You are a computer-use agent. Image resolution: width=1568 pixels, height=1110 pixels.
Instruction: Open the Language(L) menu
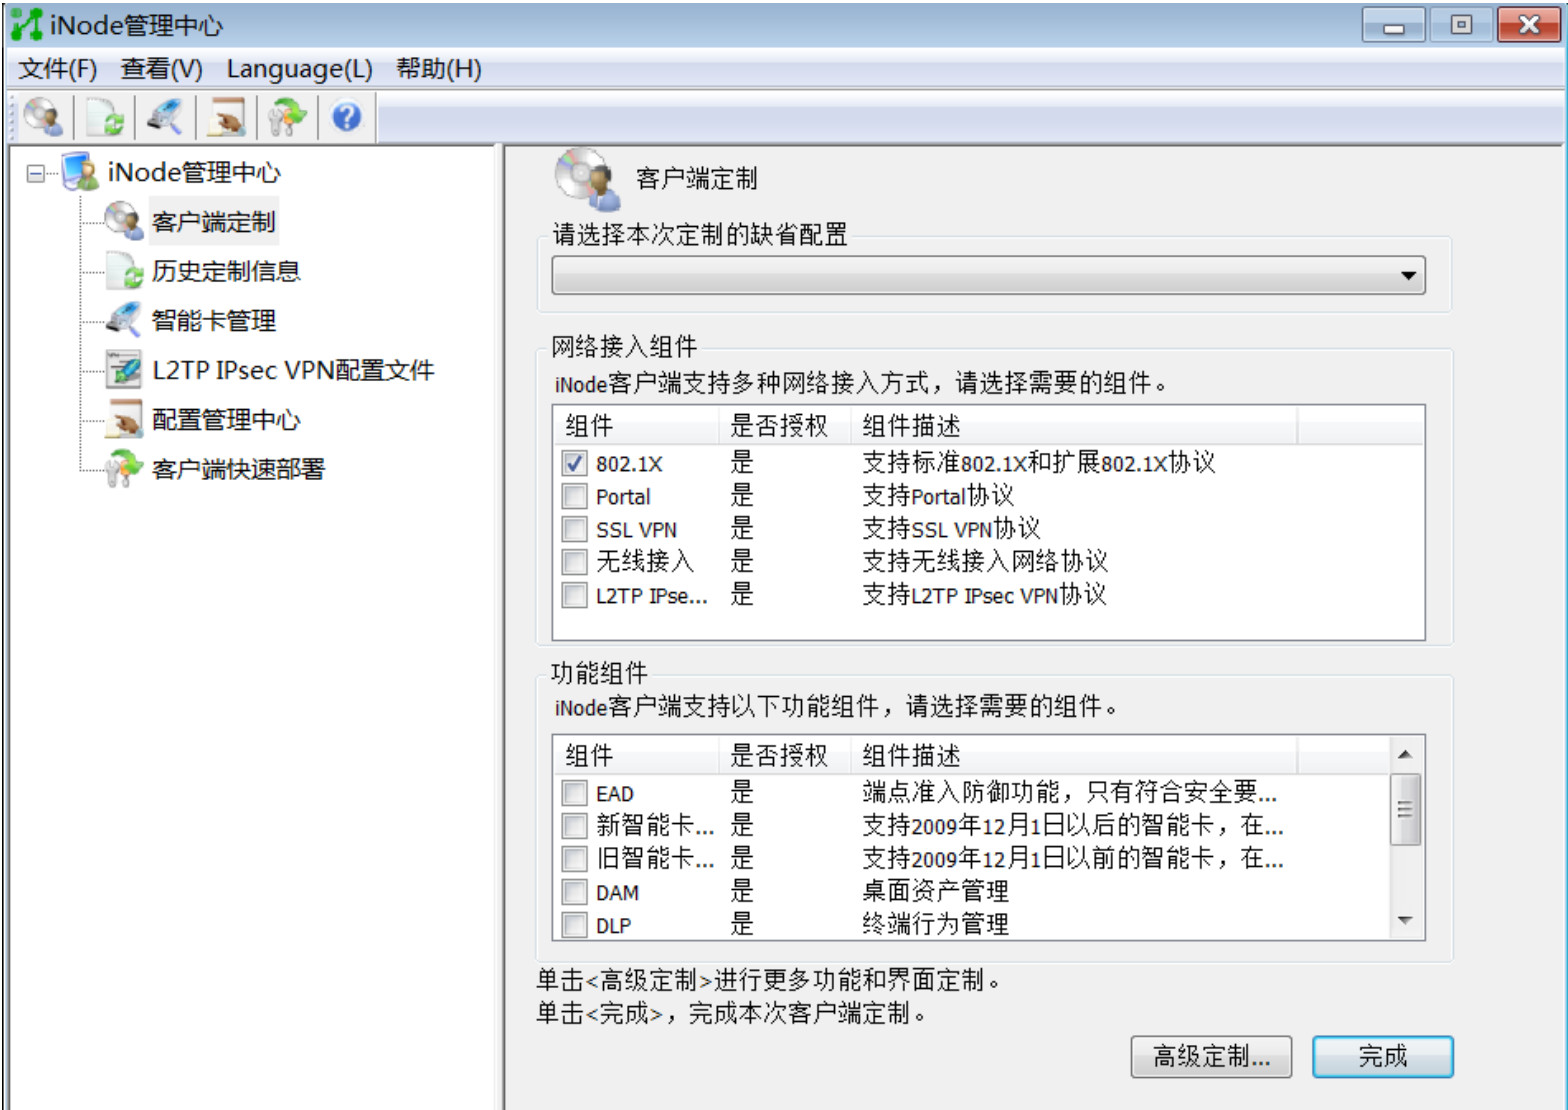tap(299, 69)
